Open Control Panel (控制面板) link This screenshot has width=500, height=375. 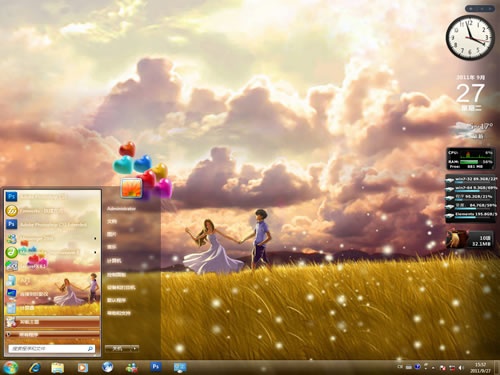click(116, 275)
